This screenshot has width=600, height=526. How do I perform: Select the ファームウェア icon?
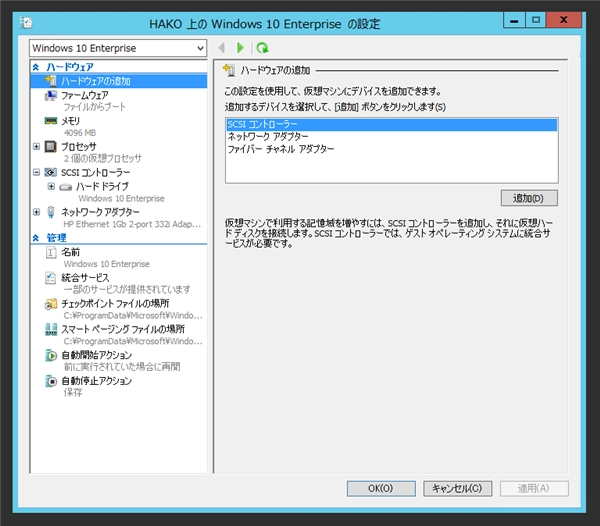(x=51, y=95)
